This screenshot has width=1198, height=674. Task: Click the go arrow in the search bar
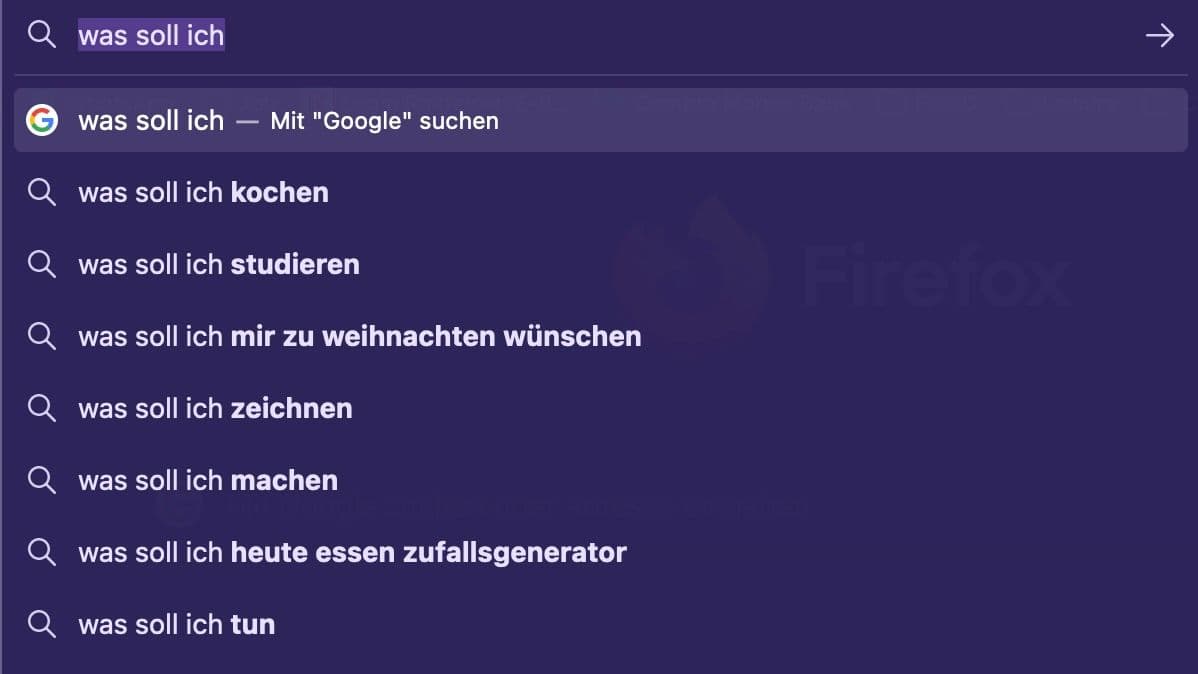tap(1159, 36)
